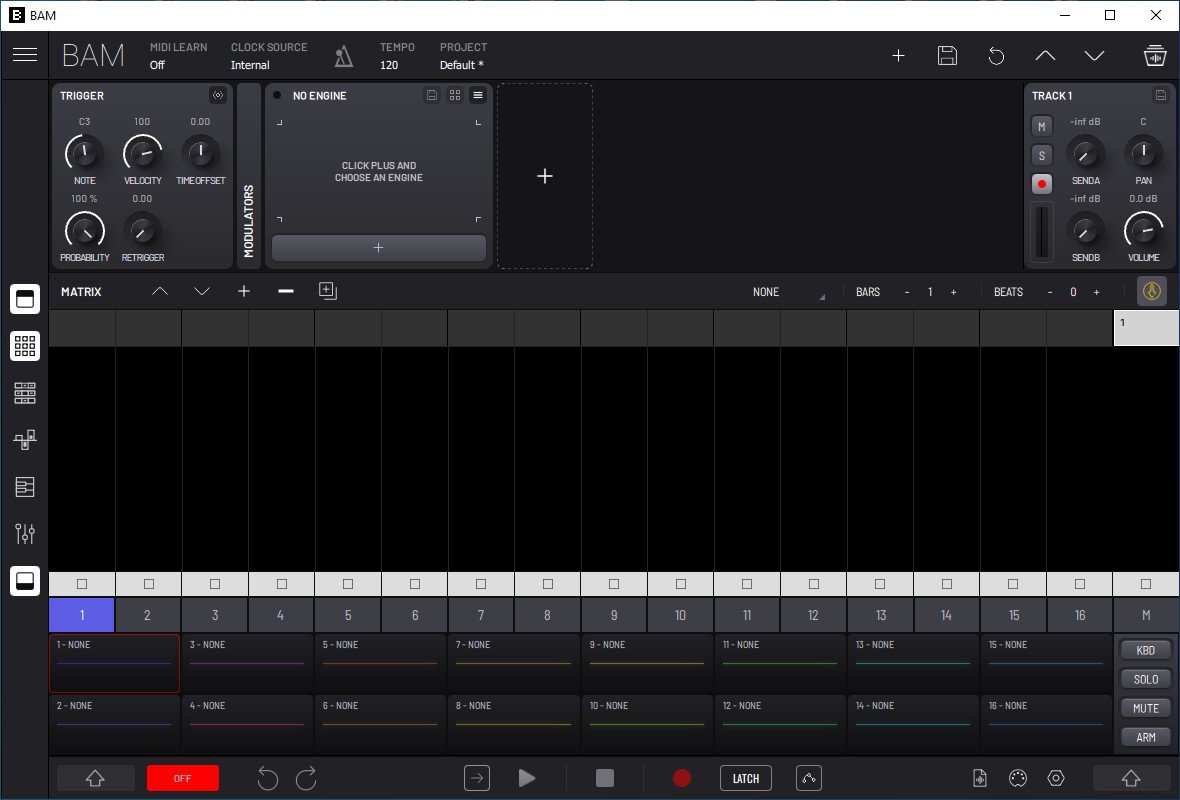
Task: Click the LATCH button
Action: coord(746,778)
